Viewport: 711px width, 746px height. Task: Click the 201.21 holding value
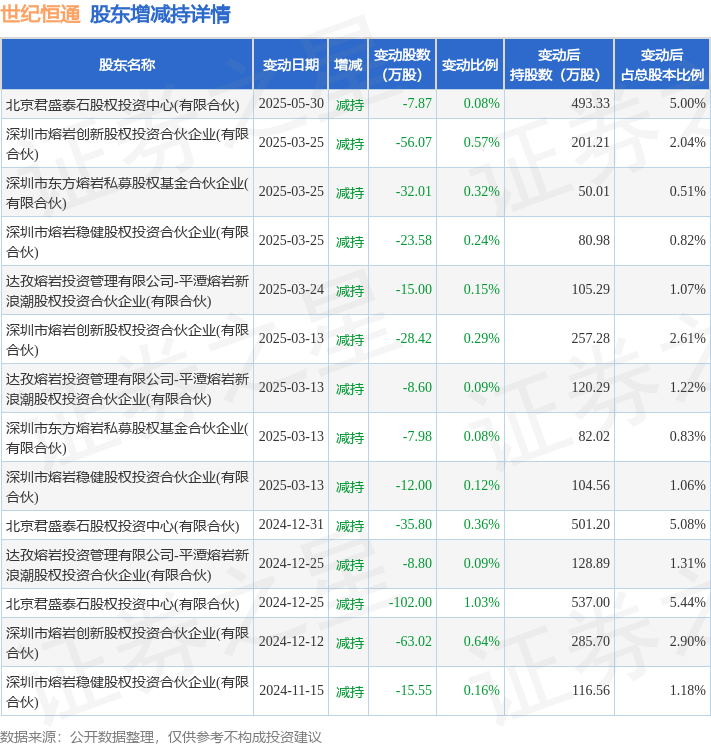(591, 142)
